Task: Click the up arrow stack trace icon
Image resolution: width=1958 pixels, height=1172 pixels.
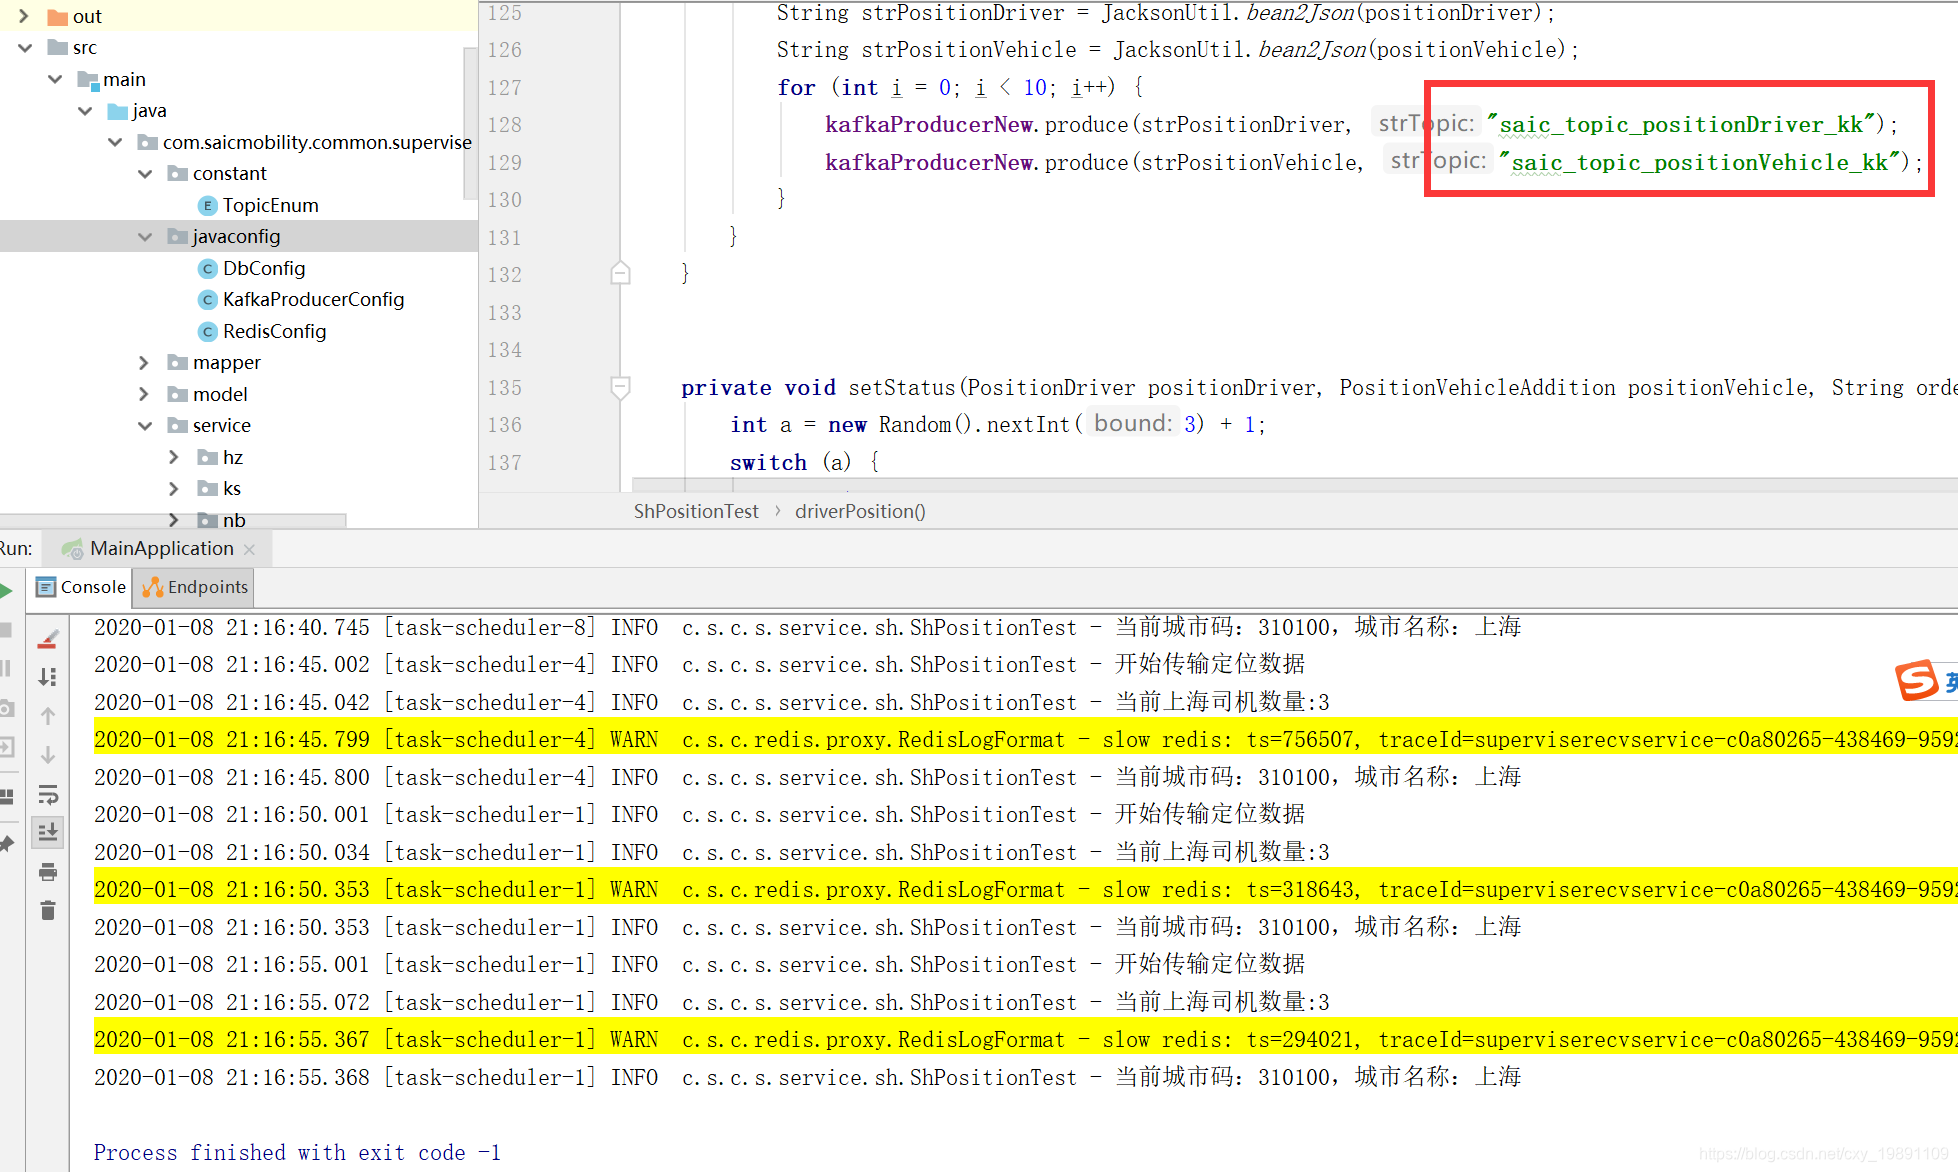Action: (48, 716)
